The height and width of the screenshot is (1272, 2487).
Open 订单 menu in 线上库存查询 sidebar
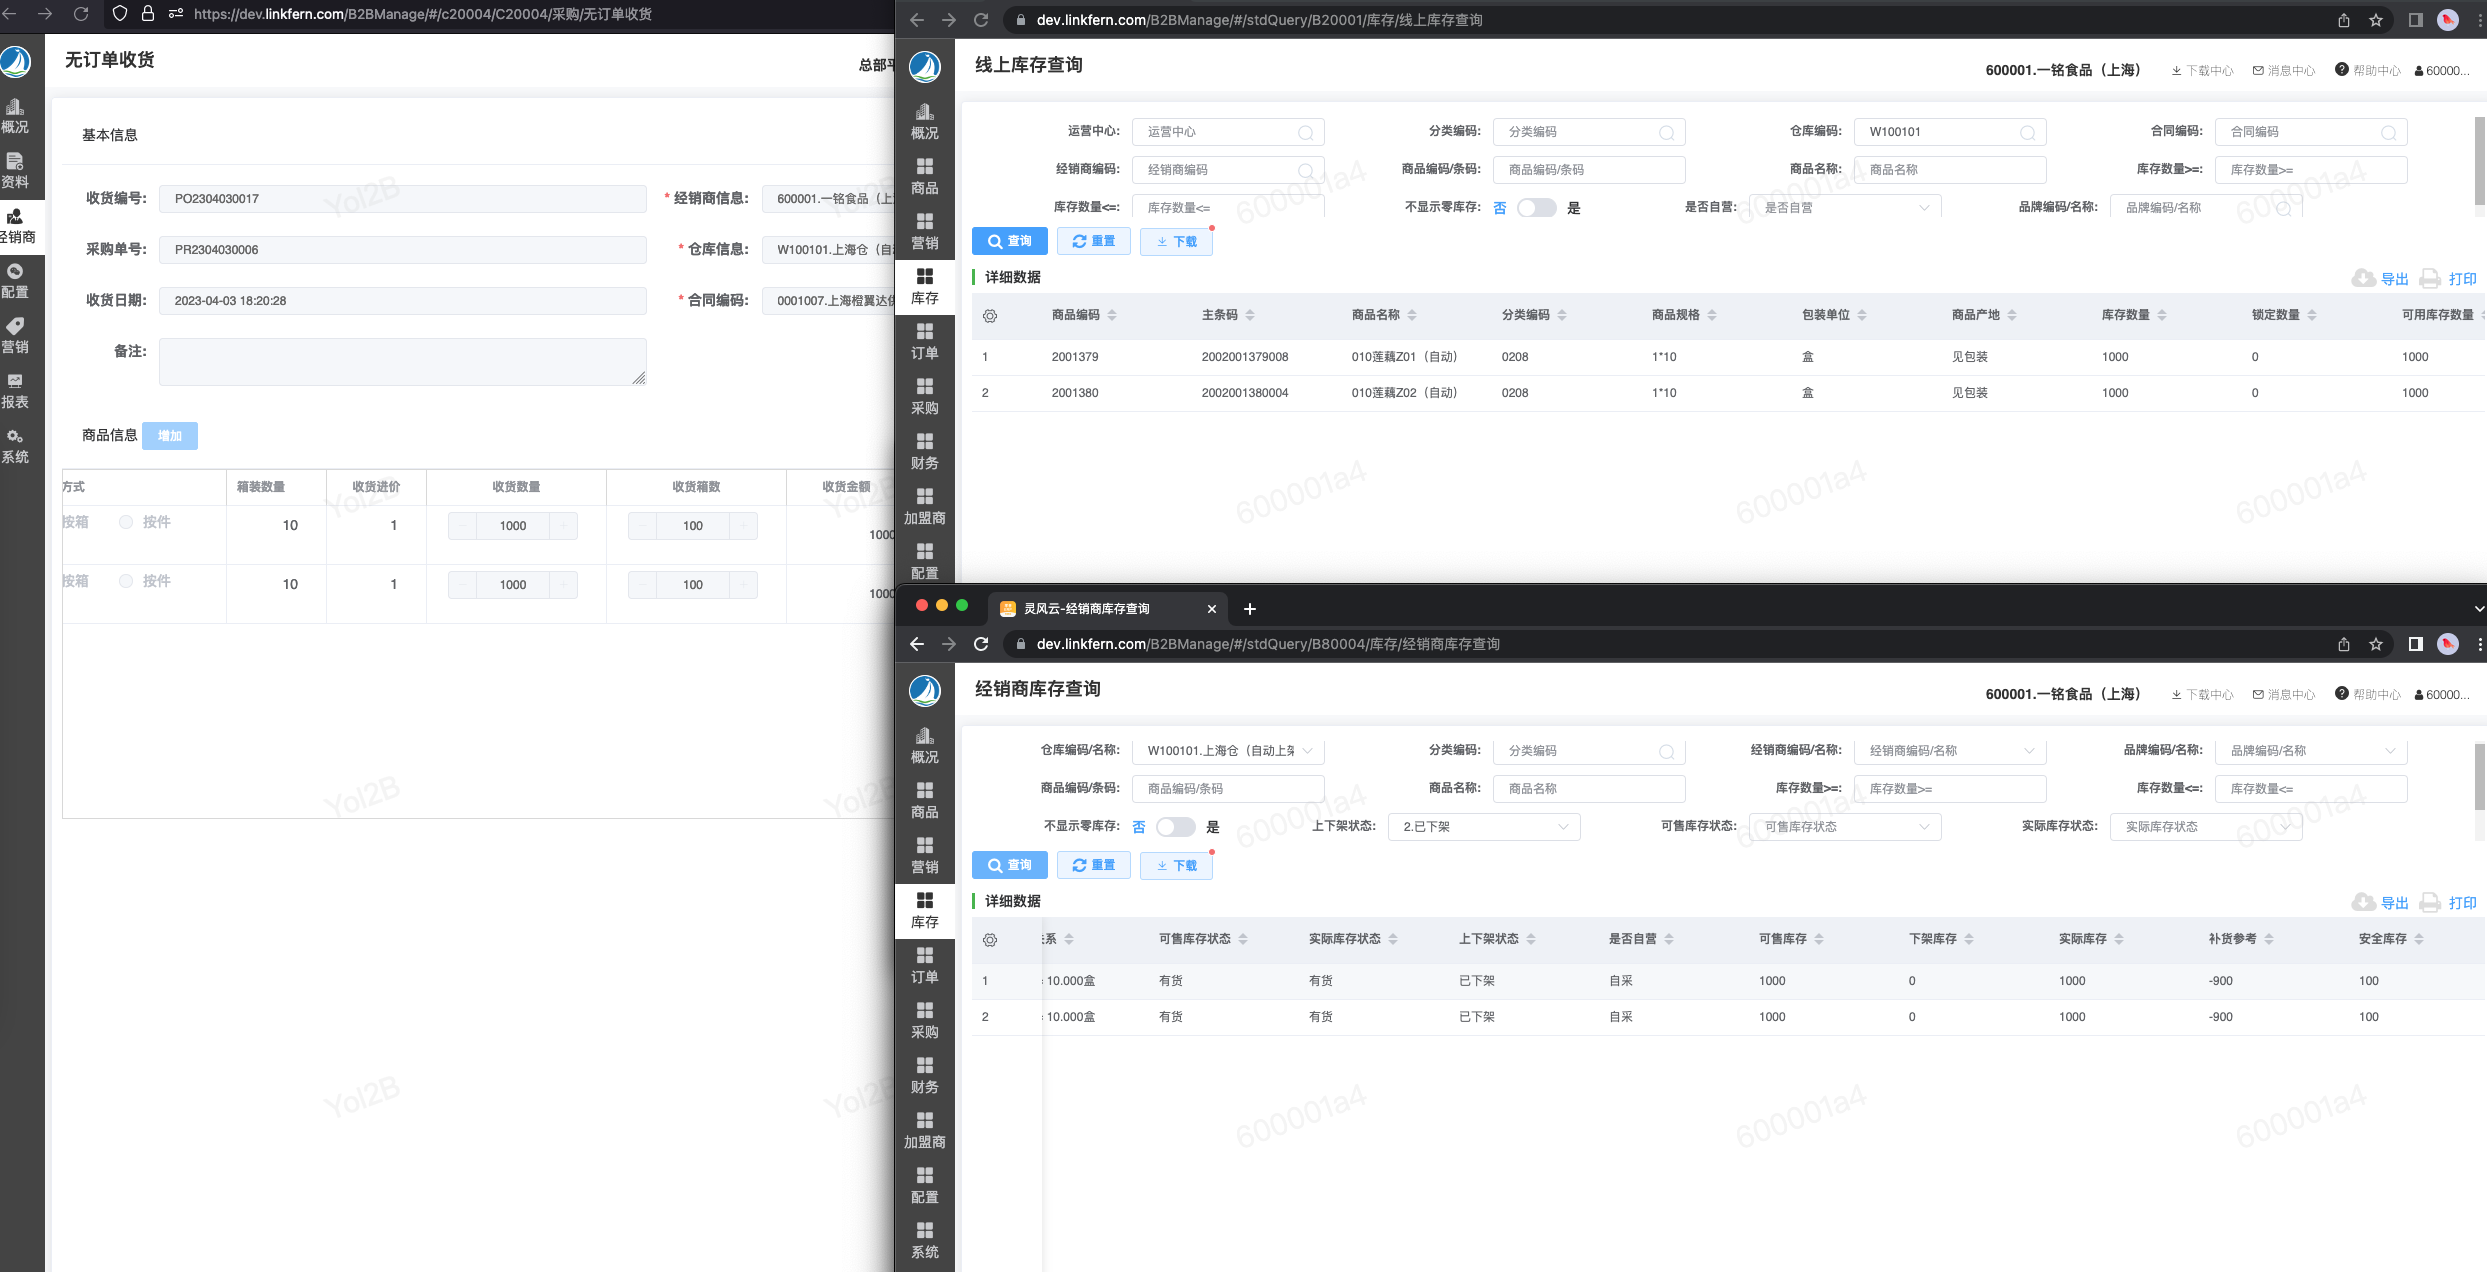924,341
